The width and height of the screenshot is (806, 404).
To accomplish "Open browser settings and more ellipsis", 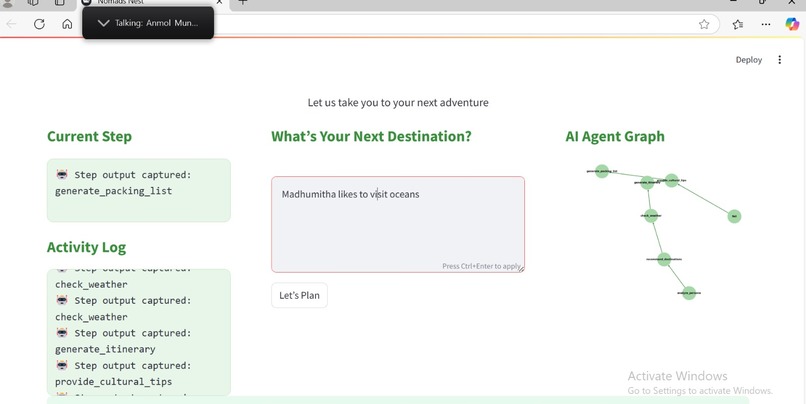I will tap(765, 24).
